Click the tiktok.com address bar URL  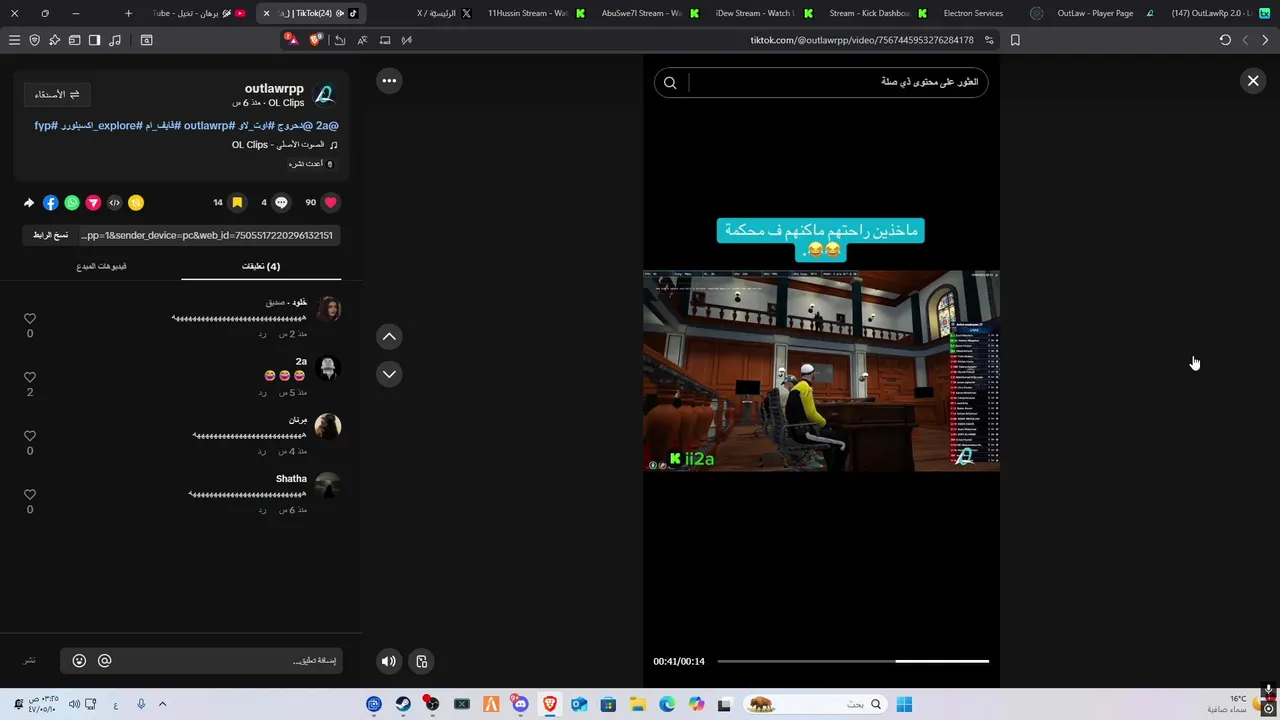point(862,40)
